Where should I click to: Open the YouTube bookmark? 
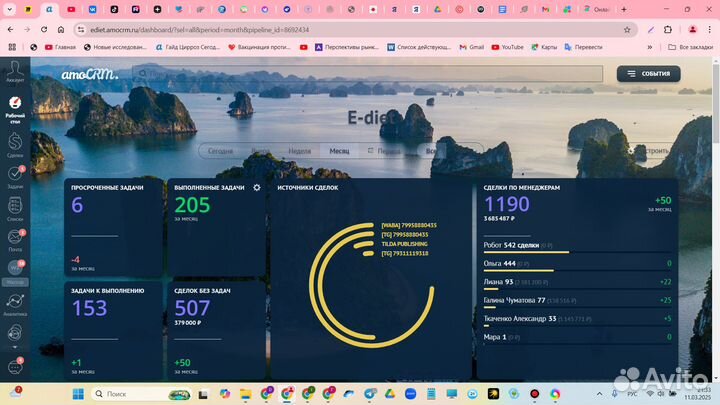coord(507,47)
